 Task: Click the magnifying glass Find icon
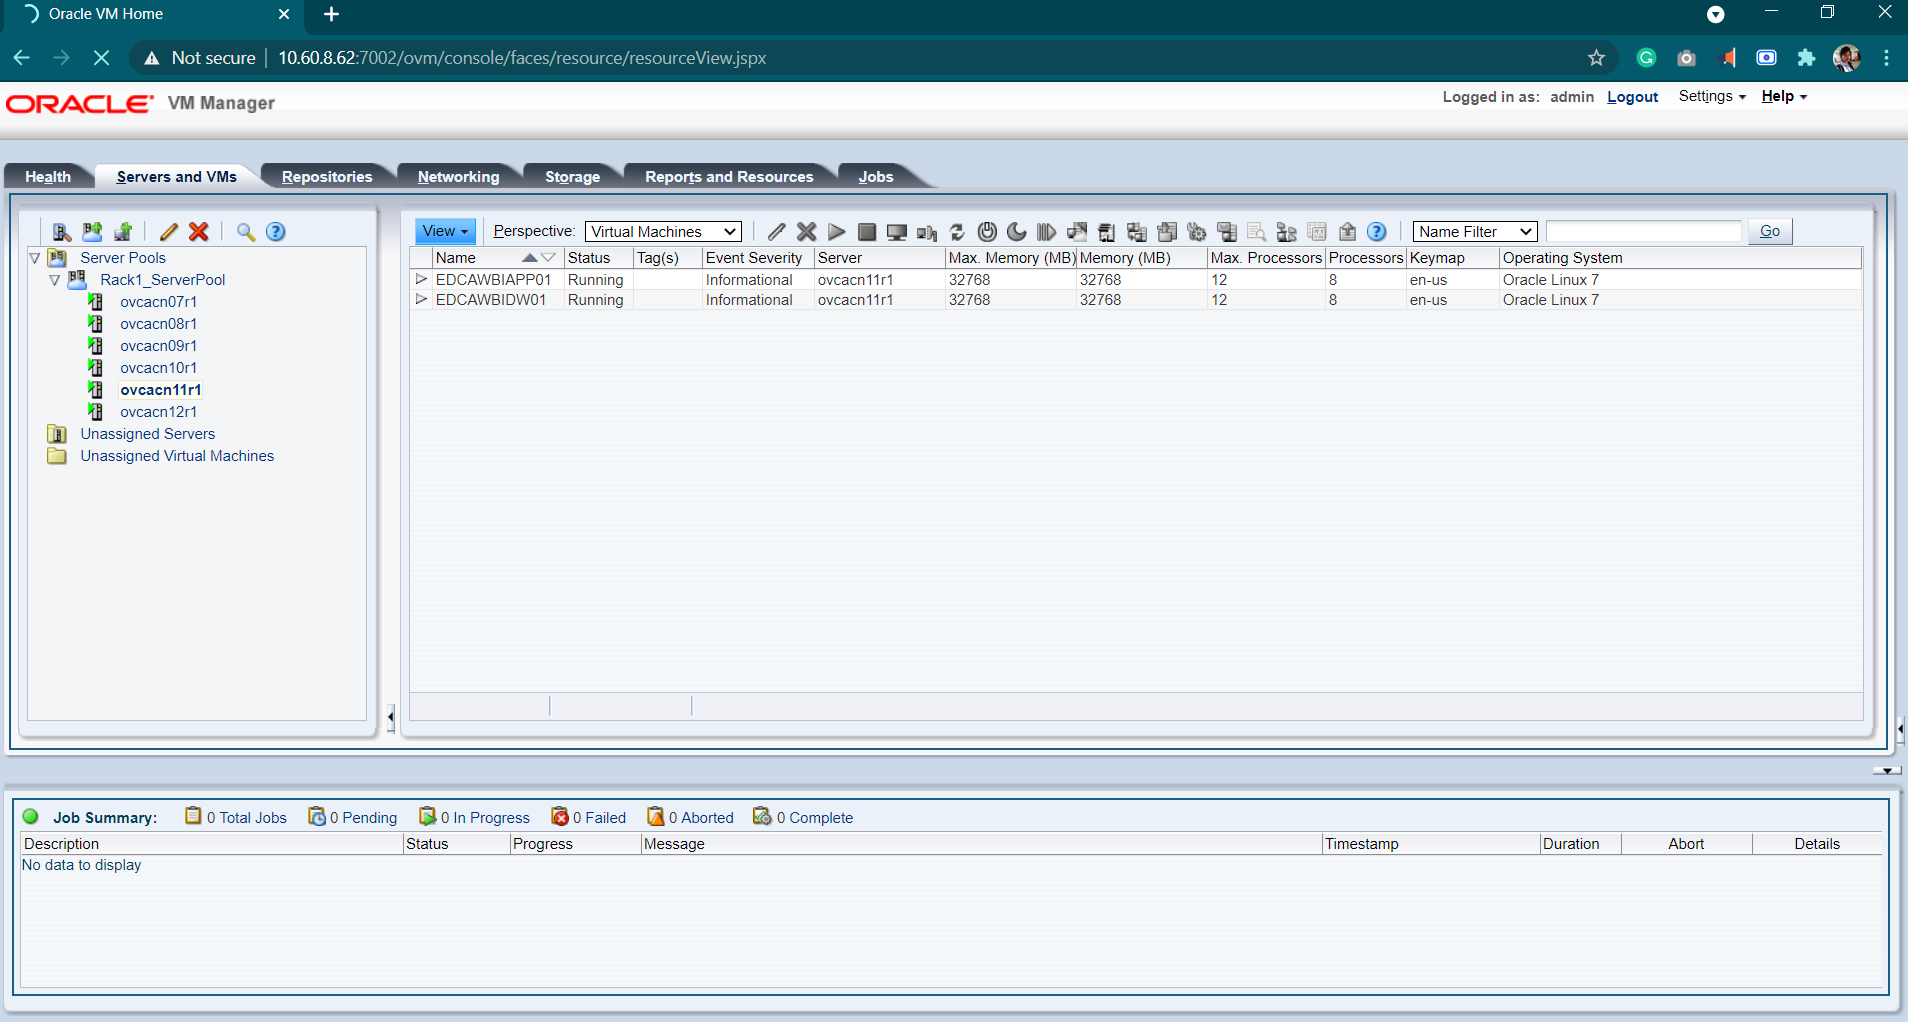click(x=246, y=232)
